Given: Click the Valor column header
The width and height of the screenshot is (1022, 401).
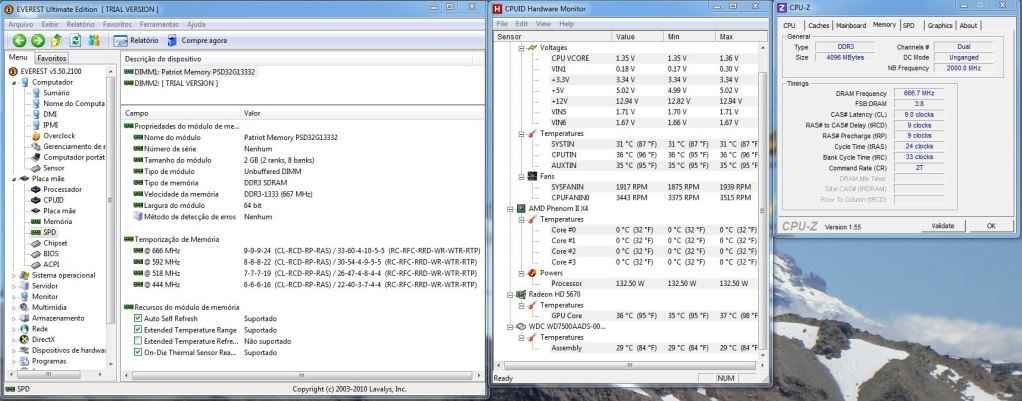Looking at the screenshot, I should tap(362, 113).
